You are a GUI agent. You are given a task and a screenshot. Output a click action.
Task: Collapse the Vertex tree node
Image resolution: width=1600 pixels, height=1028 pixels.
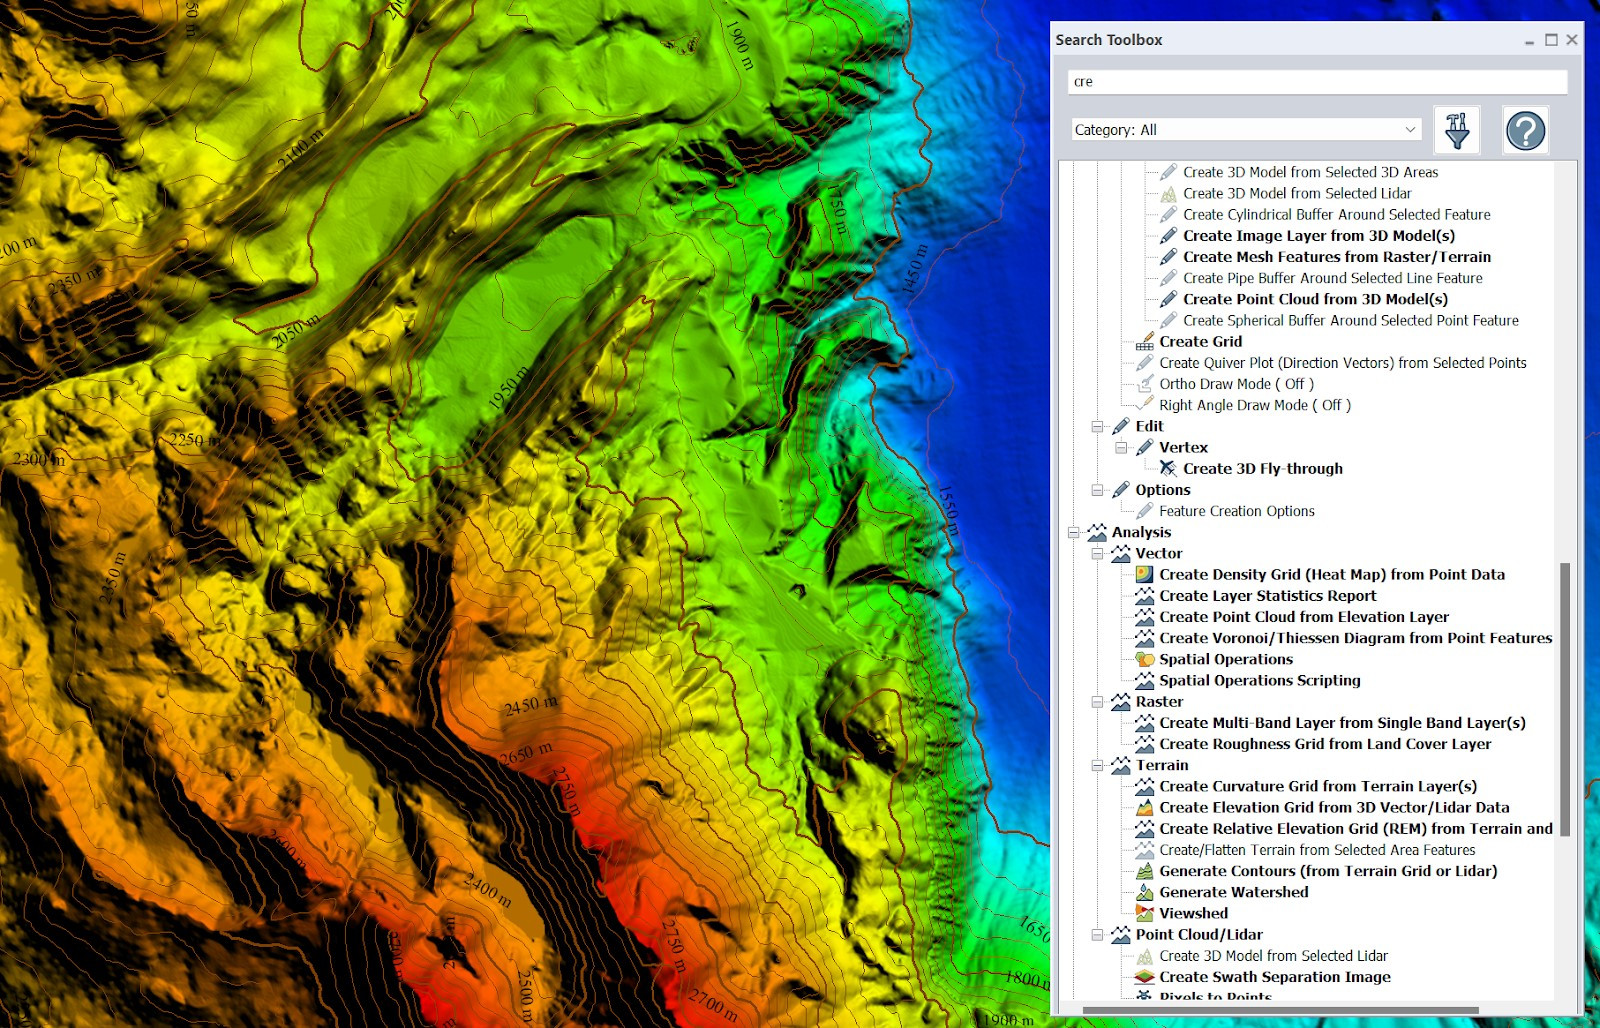[x=1121, y=448]
